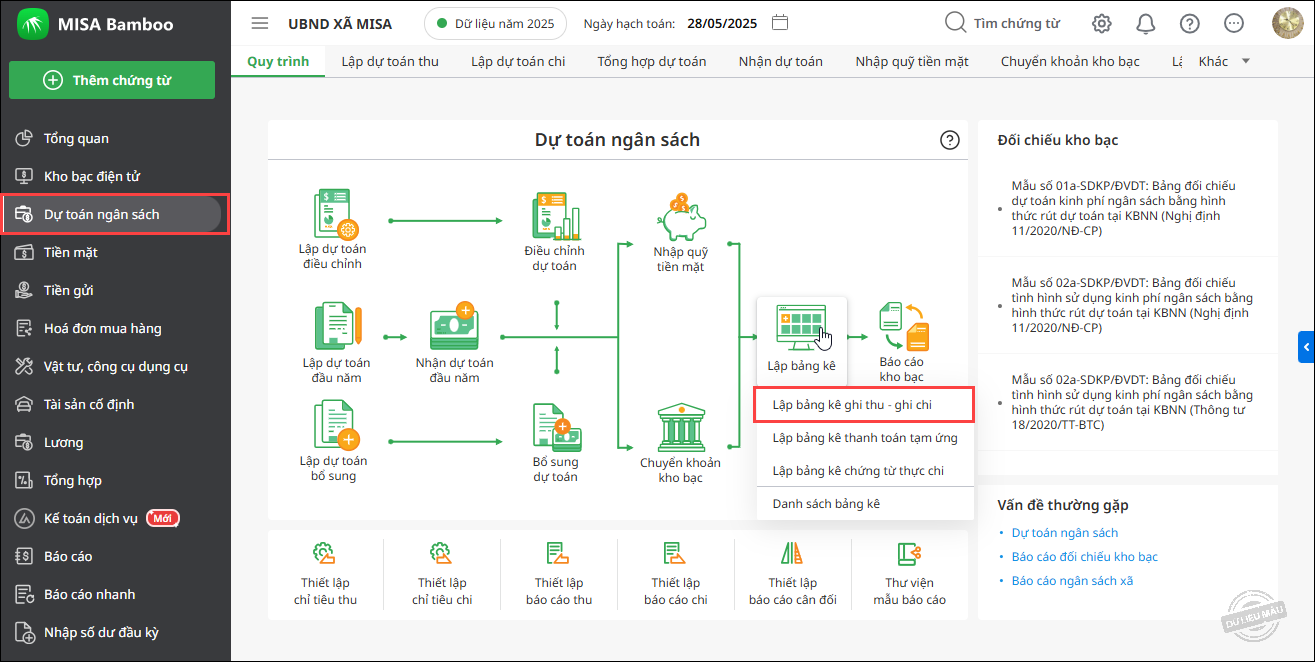Screen dimensions: 1315x662
Task: Open Thiết lập chỉ tiêu chi
Action: click(442, 574)
